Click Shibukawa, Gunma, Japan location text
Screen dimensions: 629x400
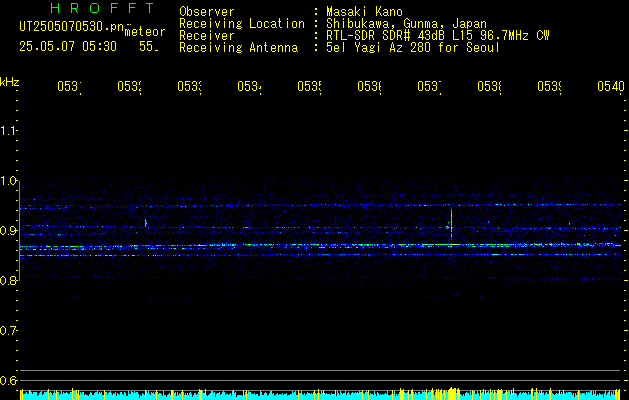coord(406,24)
